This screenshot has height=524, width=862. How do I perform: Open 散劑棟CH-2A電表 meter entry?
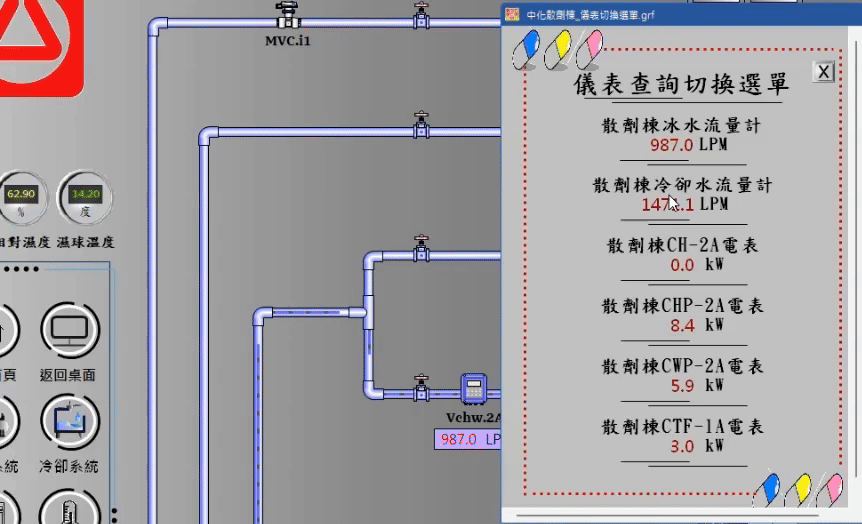pos(682,246)
